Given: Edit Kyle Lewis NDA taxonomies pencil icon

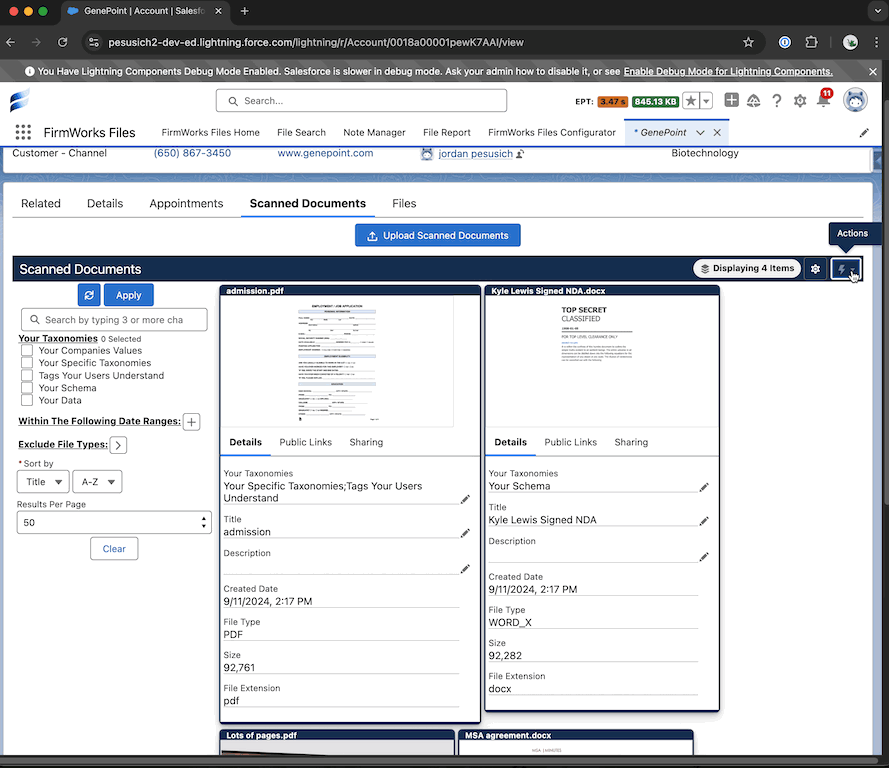Looking at the screenshot, I should pyautogui.click(x=704, y=487).
